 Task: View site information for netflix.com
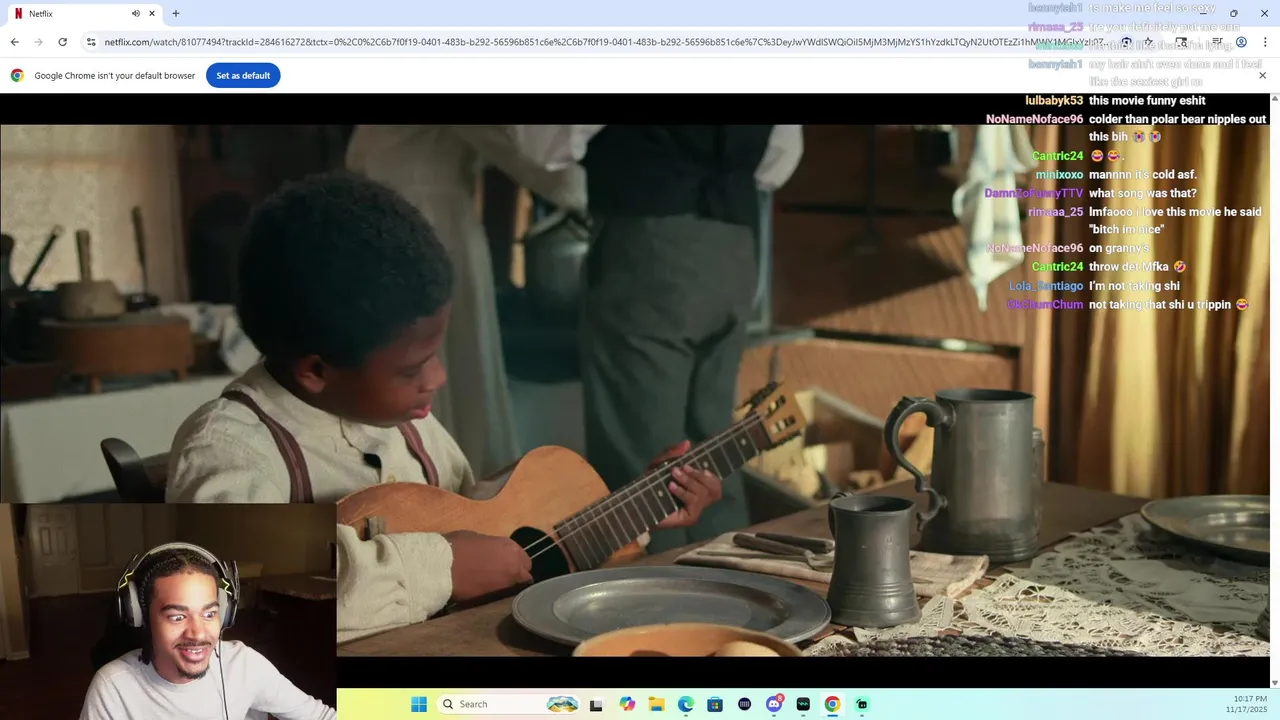click(91, 42)
